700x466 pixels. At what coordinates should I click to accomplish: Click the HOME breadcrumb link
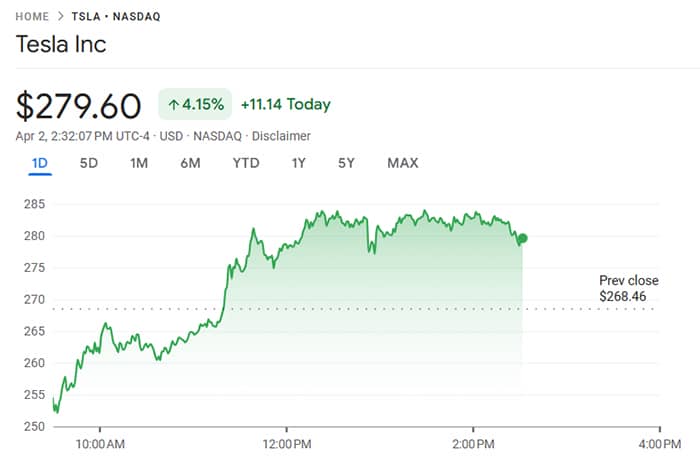click(33, 17)
